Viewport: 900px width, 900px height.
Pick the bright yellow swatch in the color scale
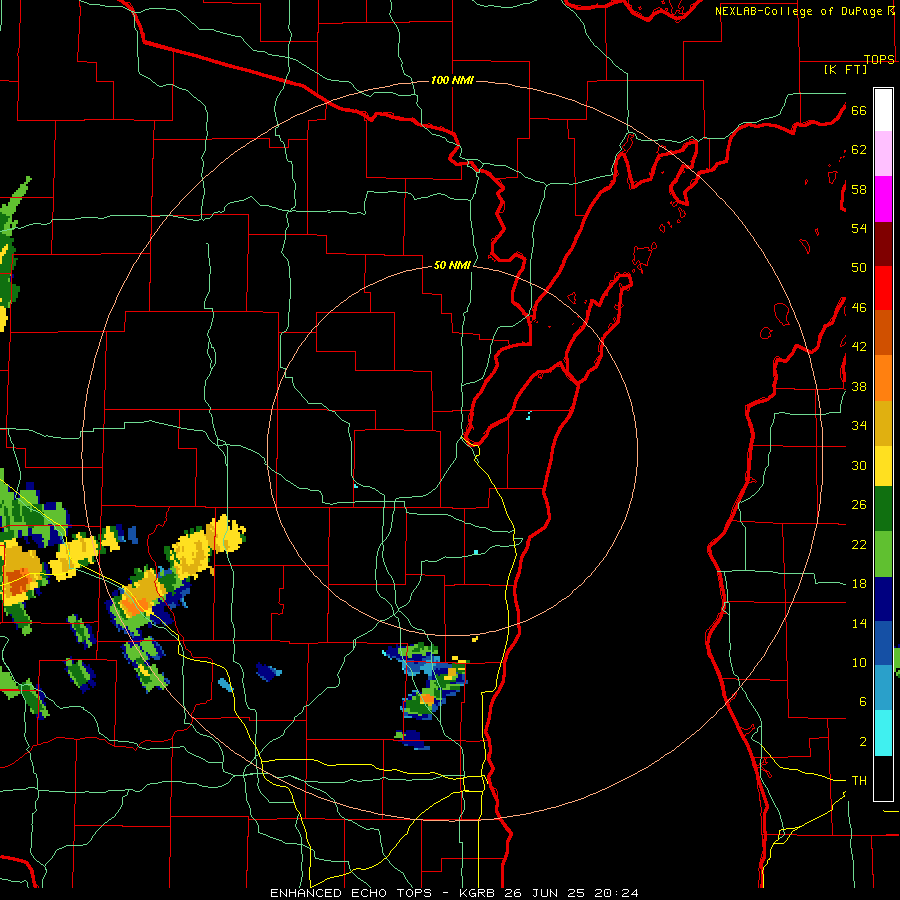pyautogui.click(x=883, y=466)
